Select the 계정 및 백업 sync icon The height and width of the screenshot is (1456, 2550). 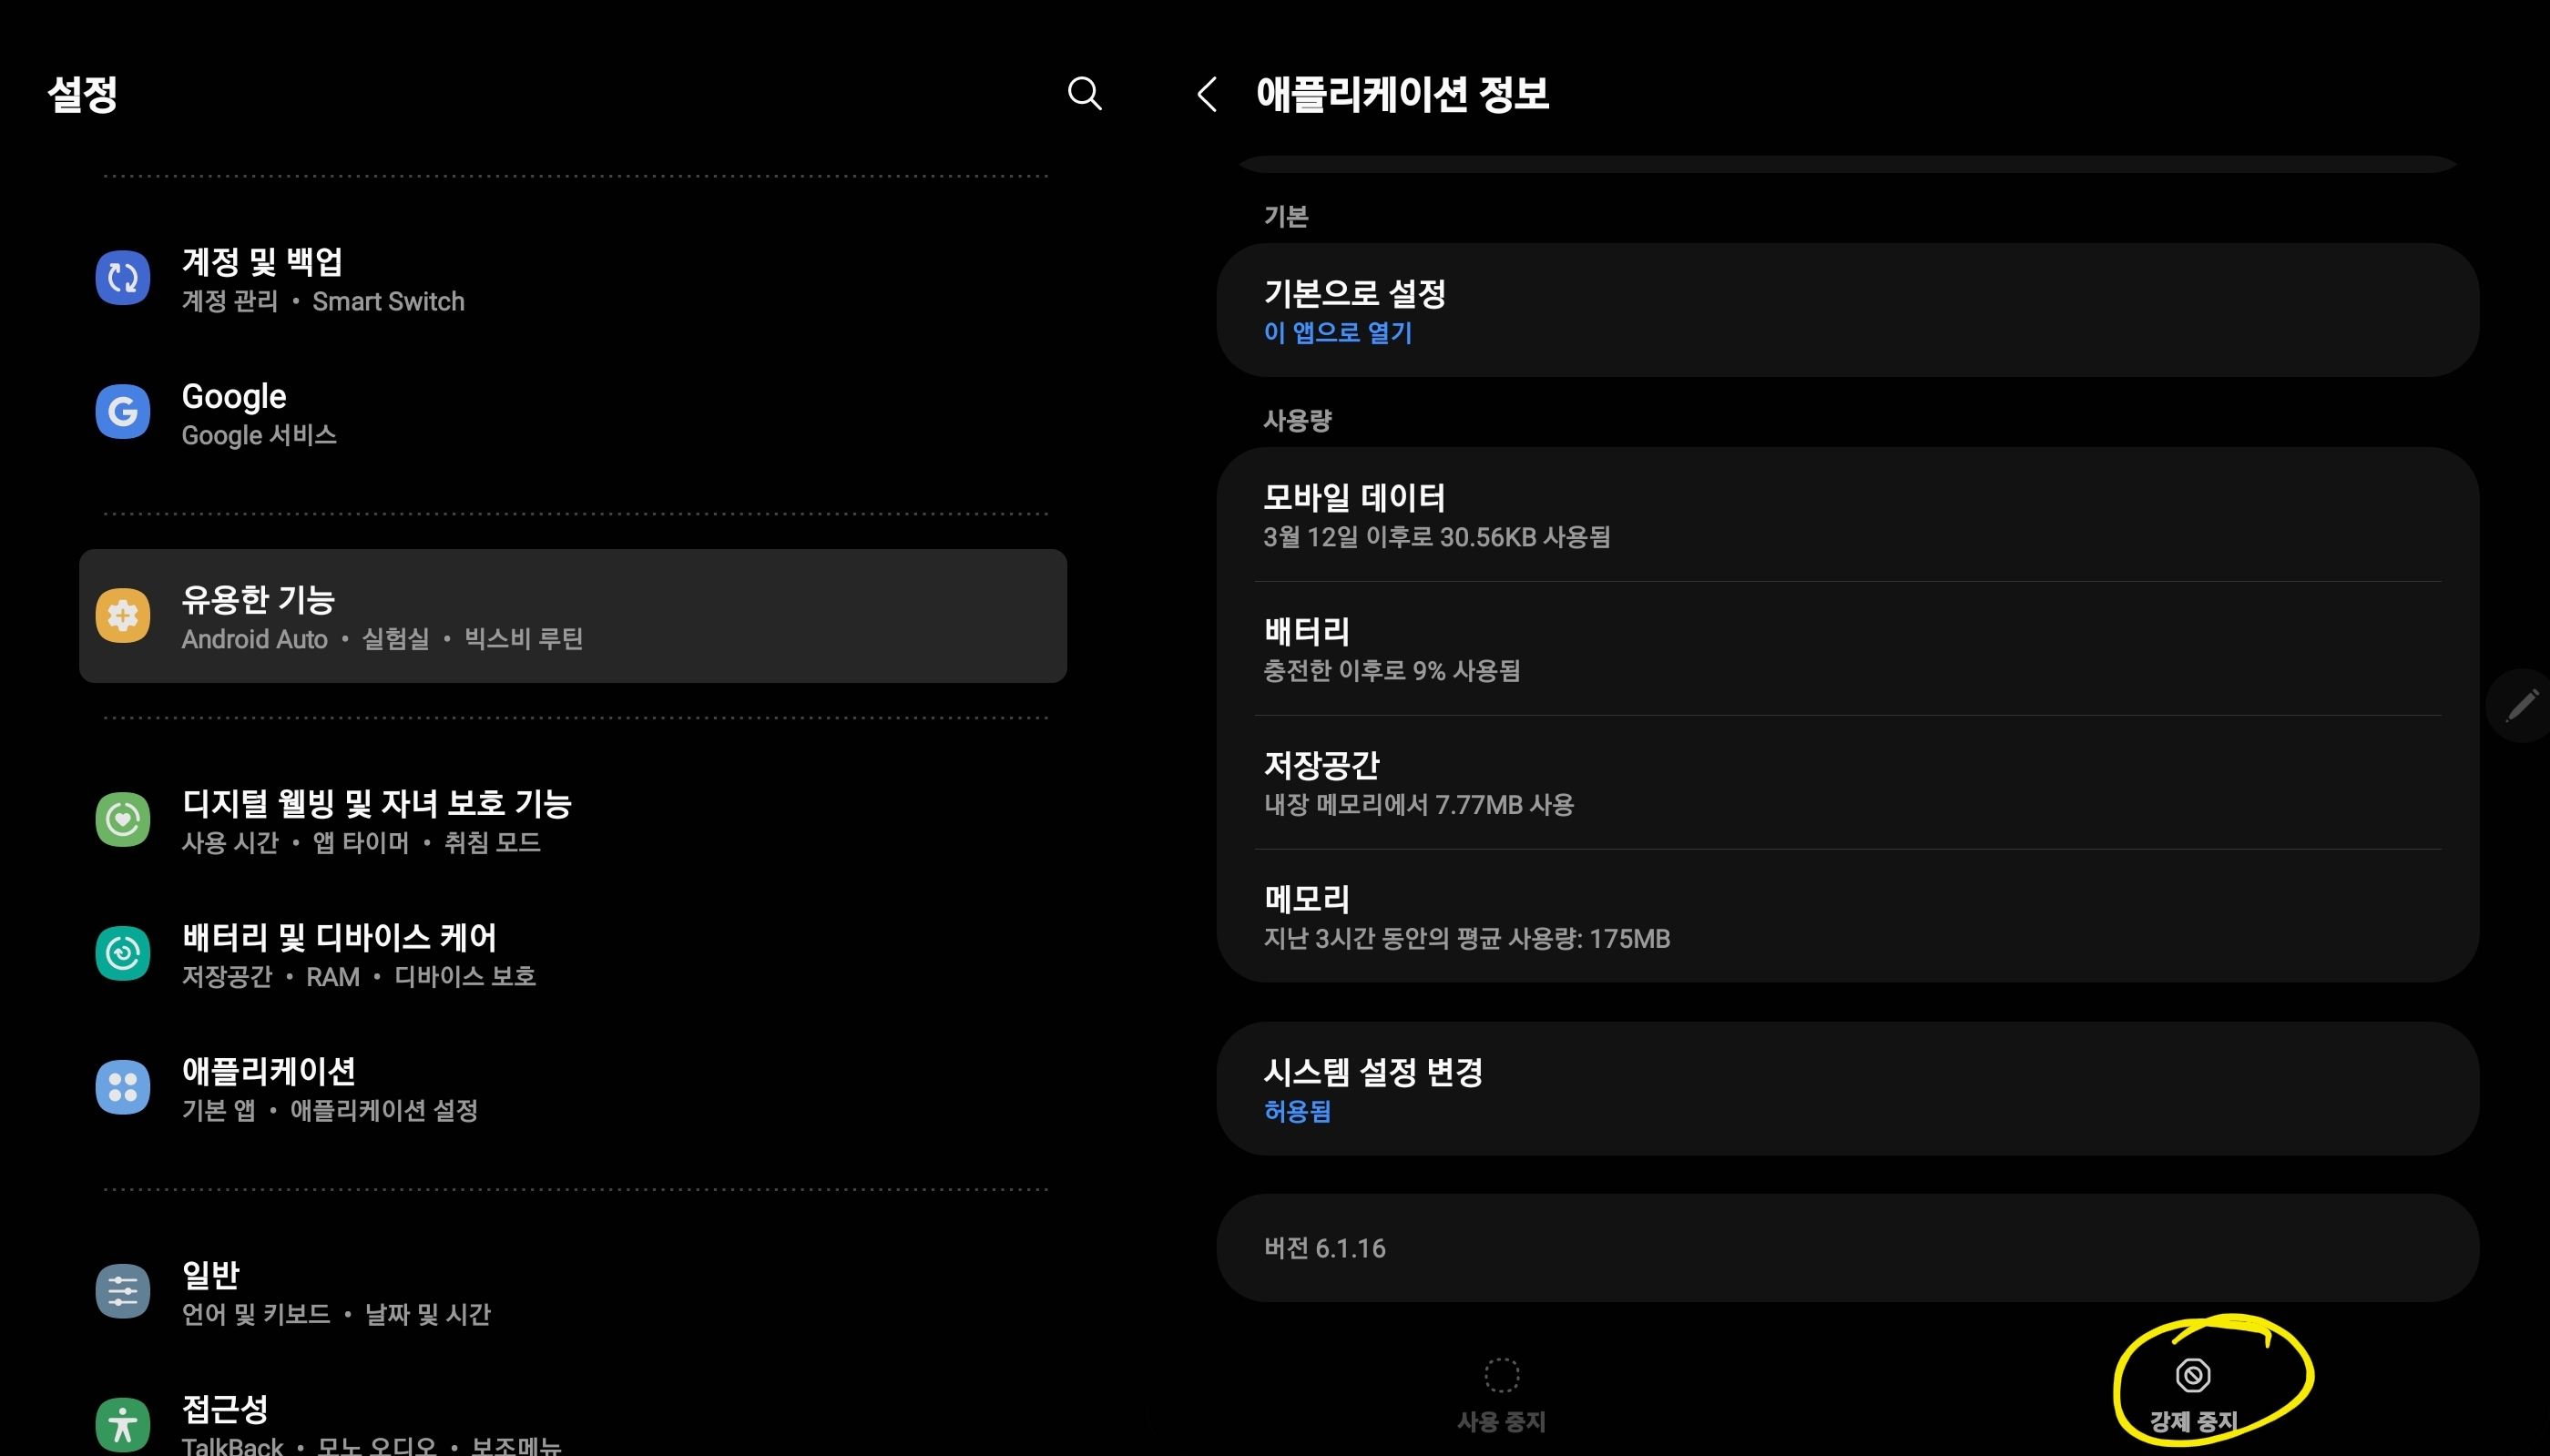coord(122,277)
